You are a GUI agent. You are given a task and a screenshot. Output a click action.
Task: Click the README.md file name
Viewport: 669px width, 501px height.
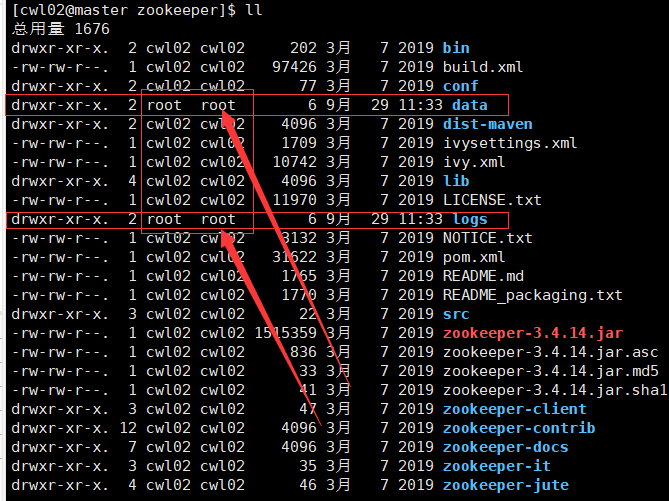tap(483, 276)
